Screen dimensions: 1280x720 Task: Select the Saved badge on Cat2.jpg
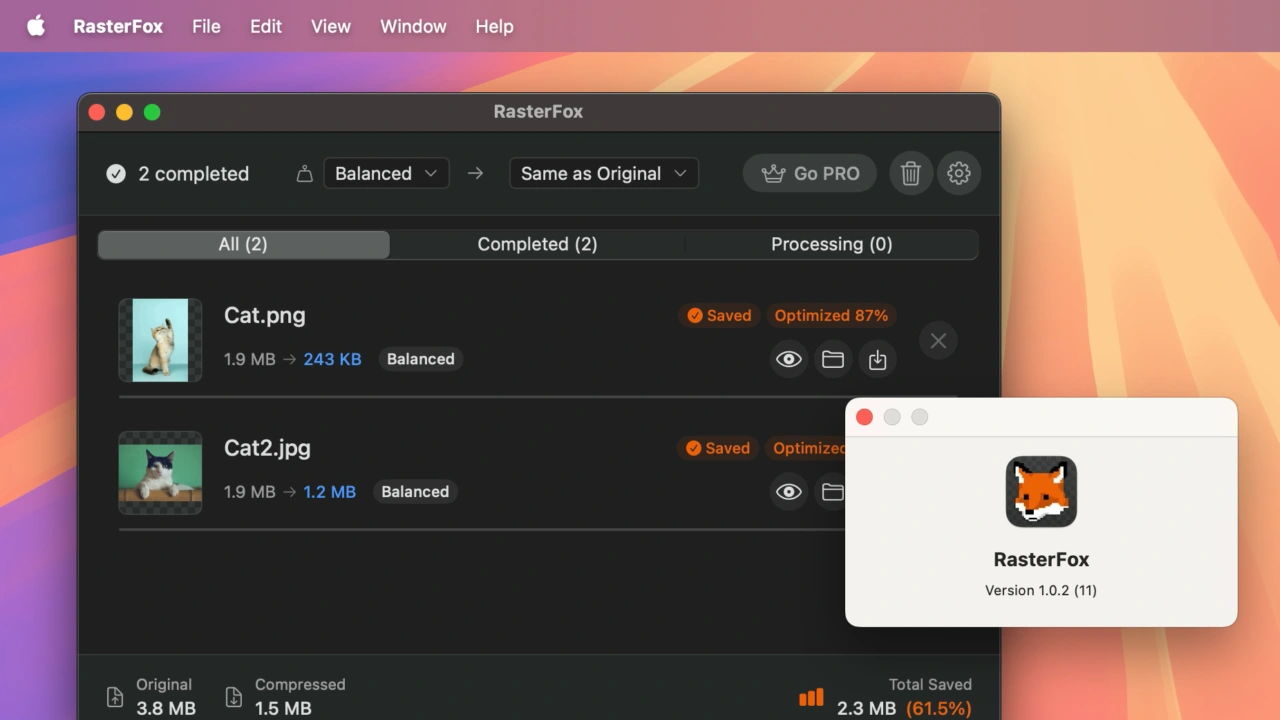(x=717, y=448)
